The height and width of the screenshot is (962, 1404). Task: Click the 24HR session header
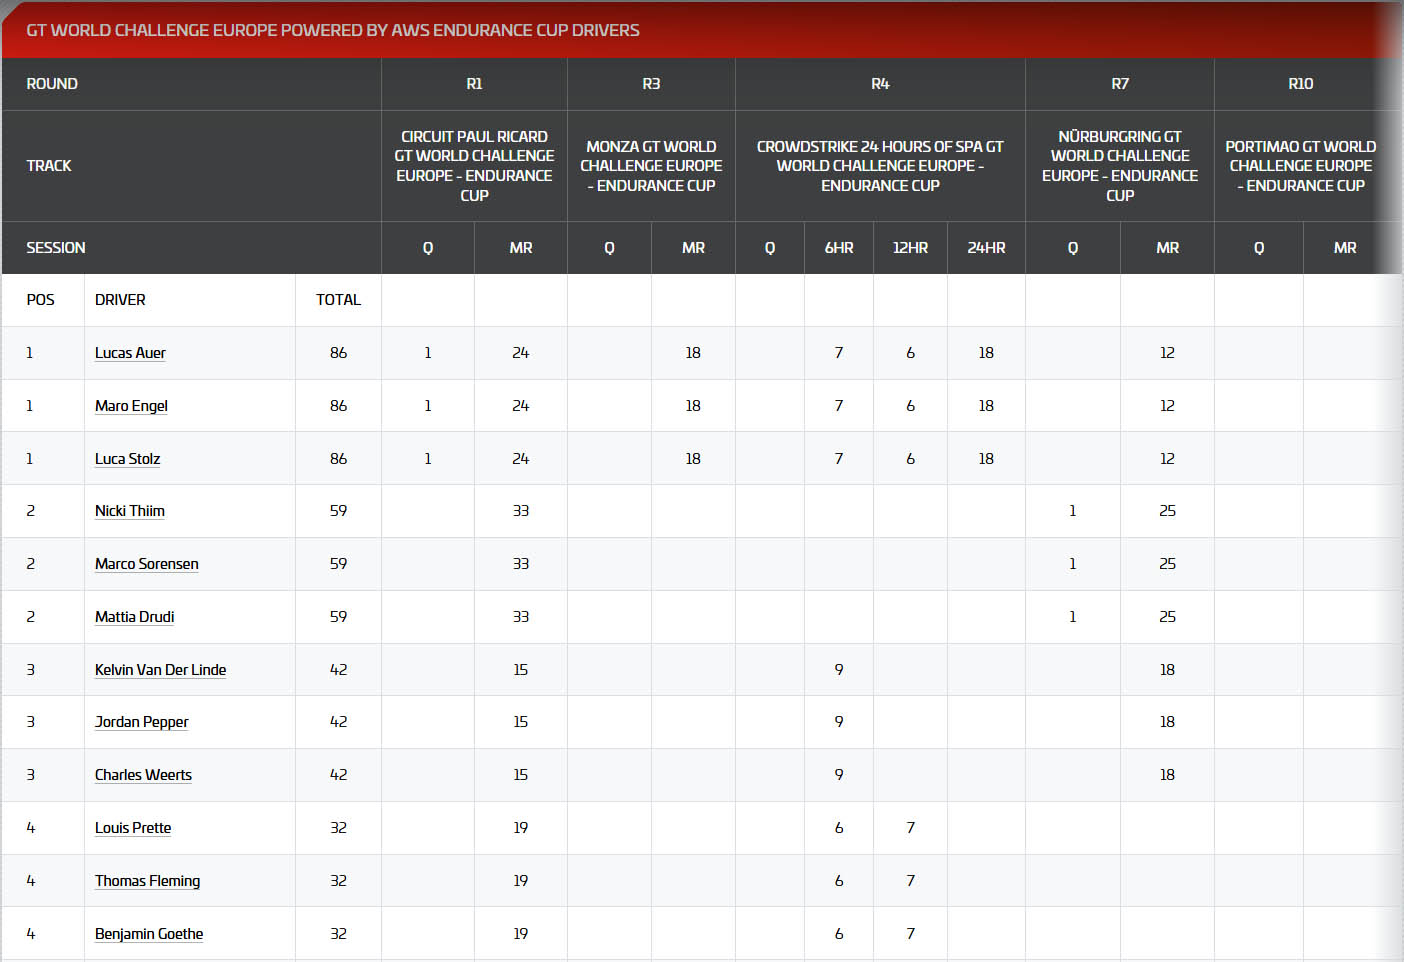click(986, 248)
